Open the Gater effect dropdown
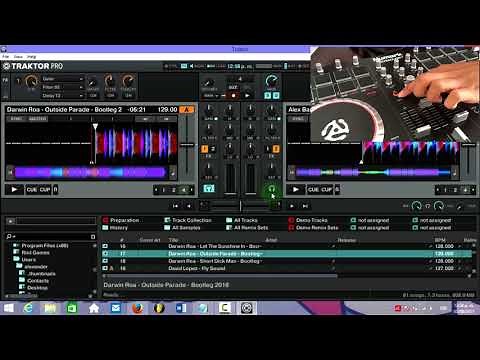This screenshot has height=360, width=480. (63, 79)
